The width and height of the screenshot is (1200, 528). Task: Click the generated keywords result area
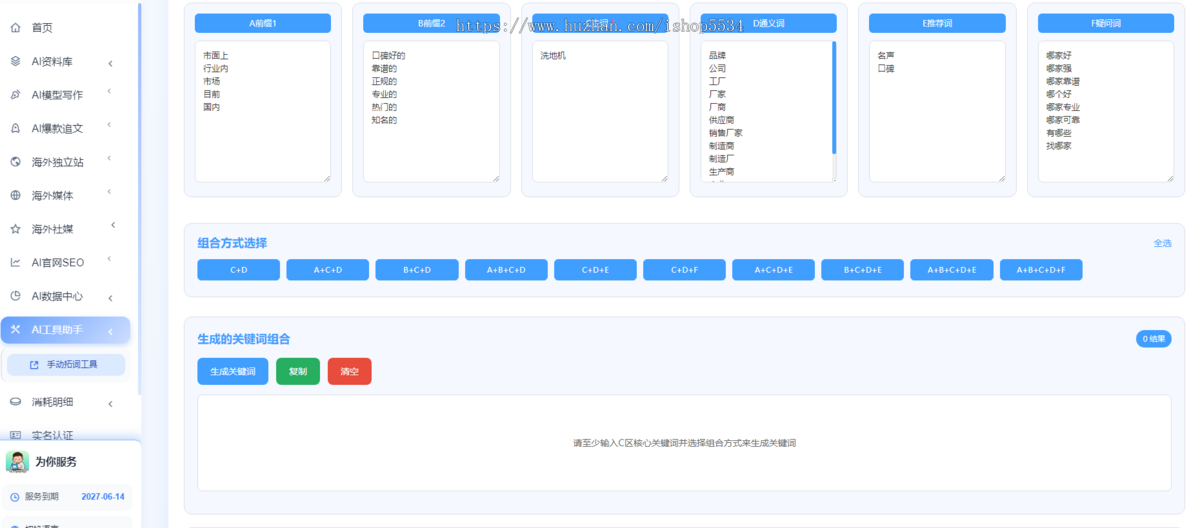pyautogui.click(x=684, y=442)
